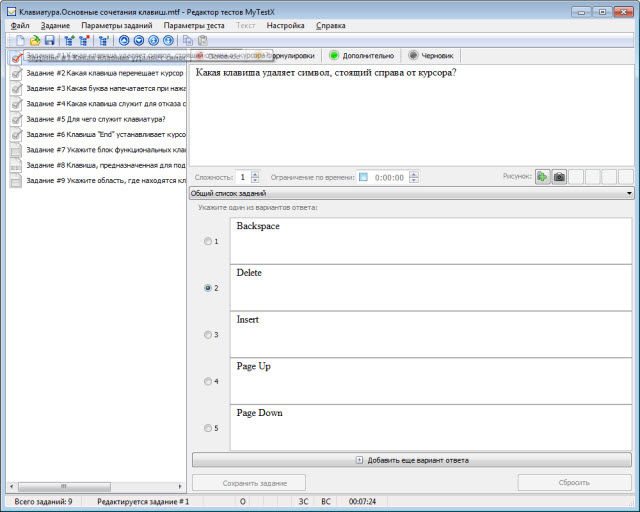Click the save floppy disk icon
Image resolution: width=640 pixels, height=512 pixels.
click(49, 41)
